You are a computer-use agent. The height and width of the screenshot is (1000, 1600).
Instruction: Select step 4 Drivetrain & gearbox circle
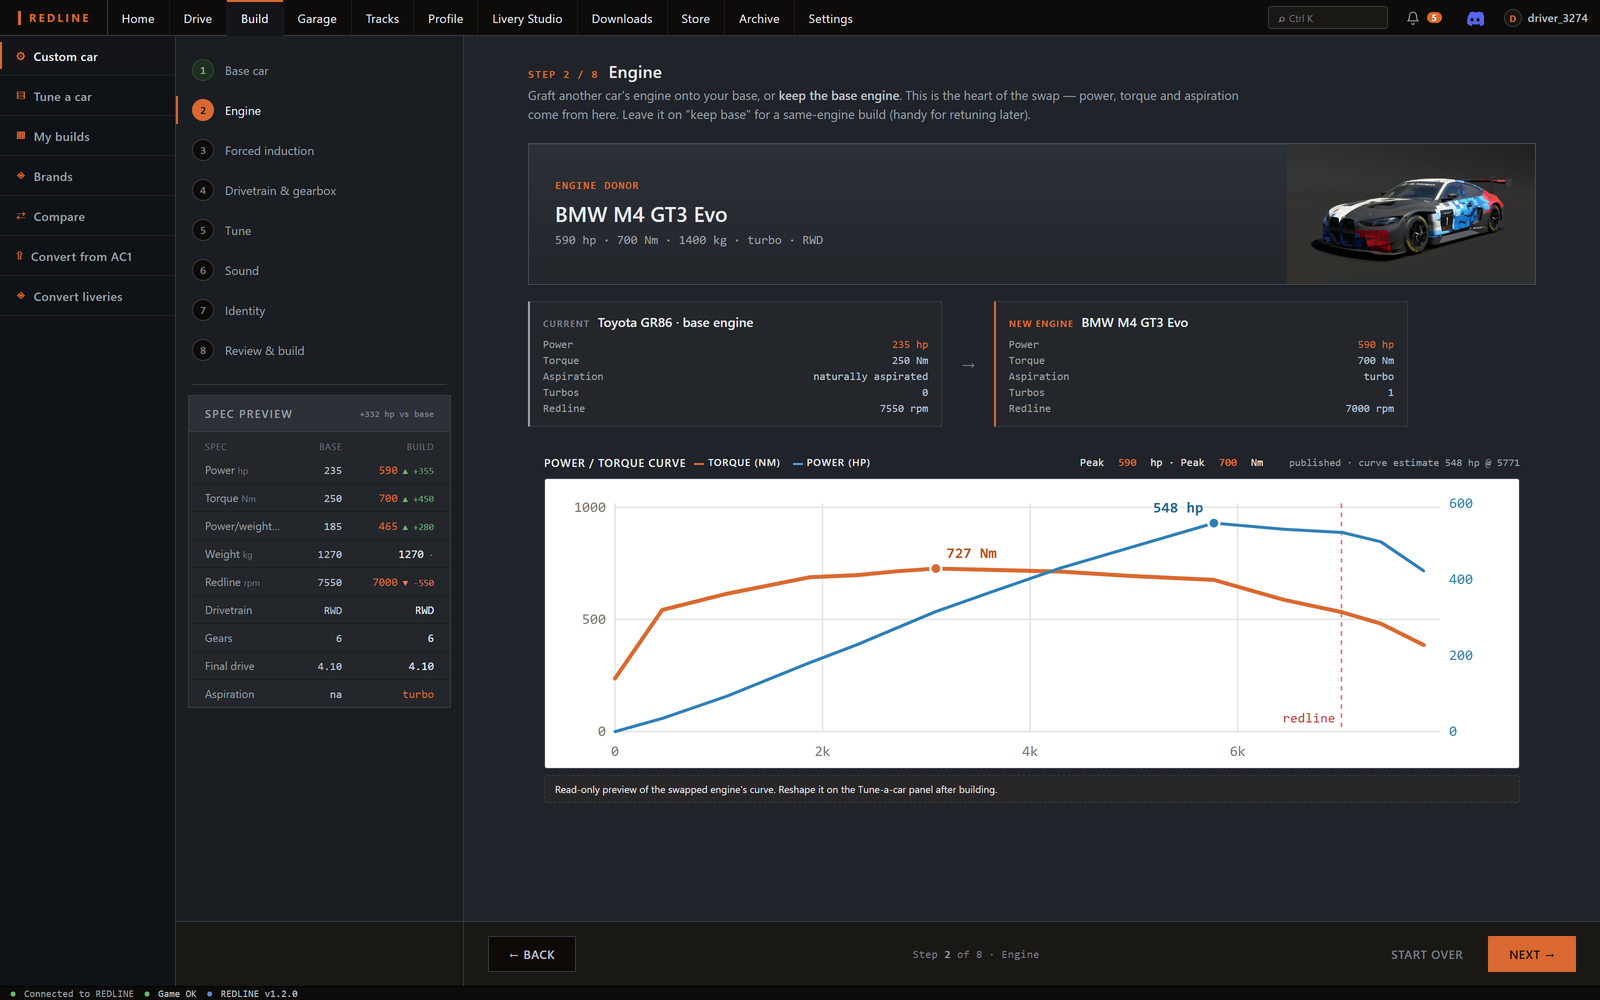click(203, 190)
